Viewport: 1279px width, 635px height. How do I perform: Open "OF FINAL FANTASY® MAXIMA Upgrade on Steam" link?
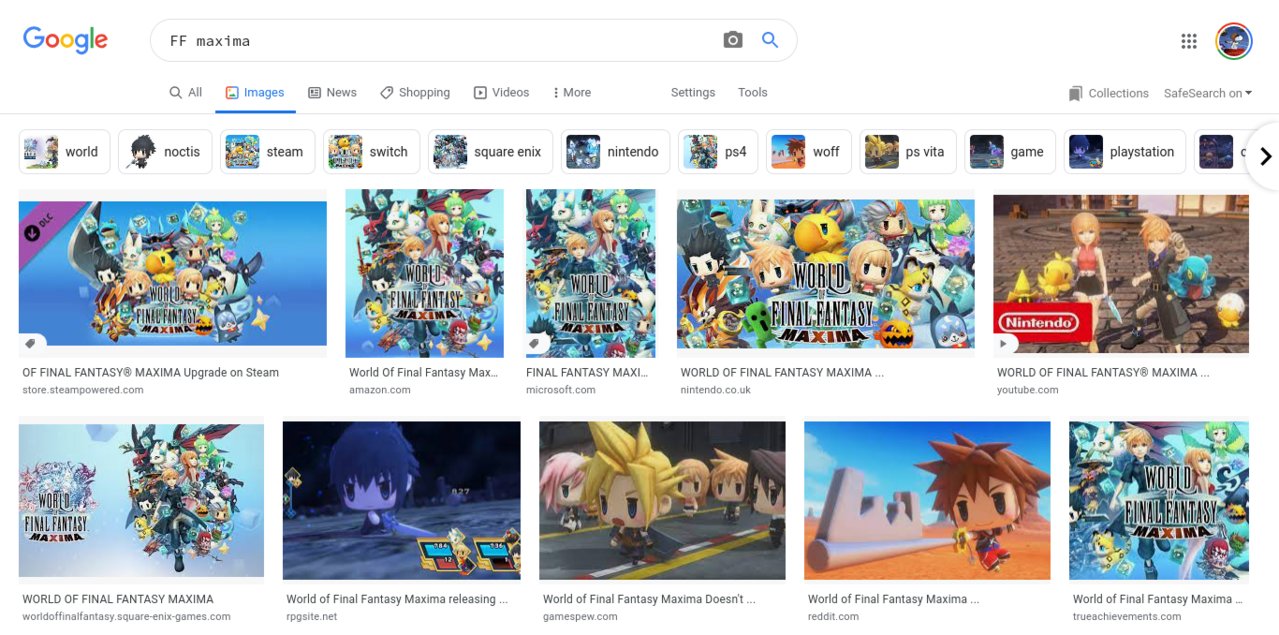[151, 373]
